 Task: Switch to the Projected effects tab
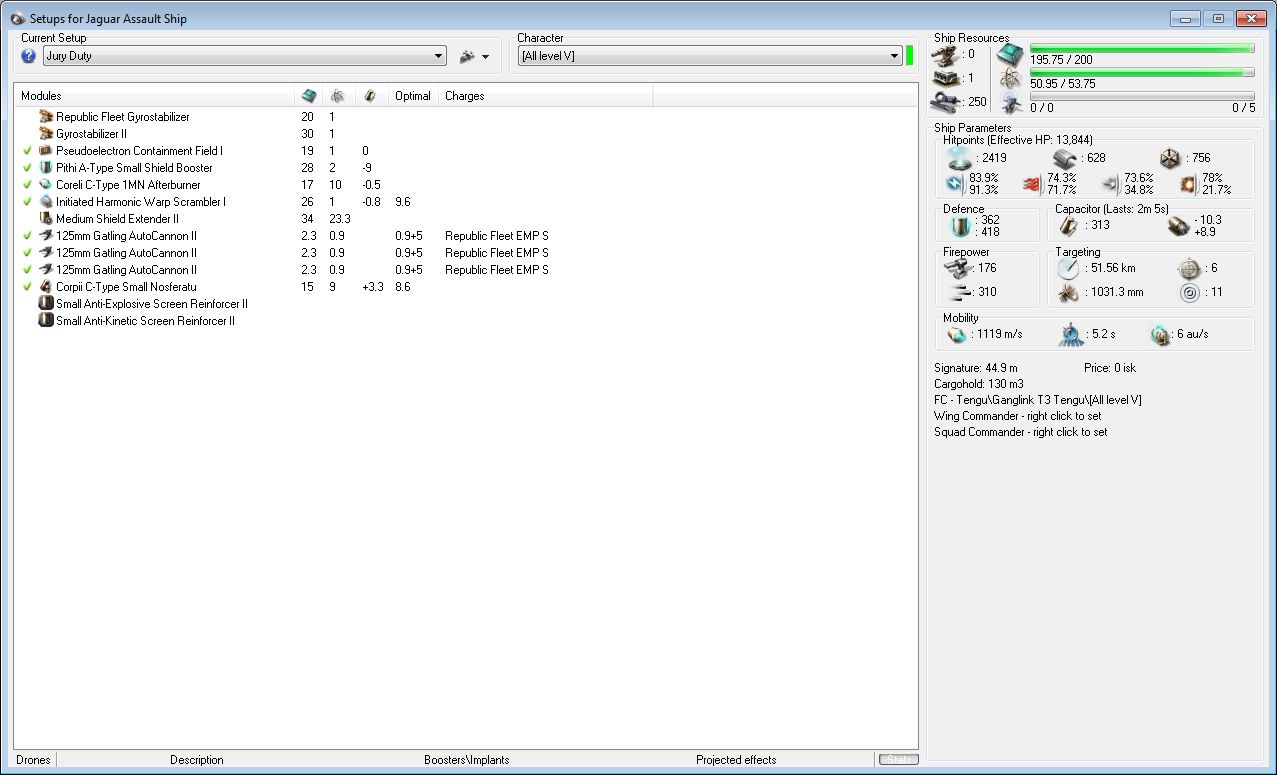click(736, 760)
